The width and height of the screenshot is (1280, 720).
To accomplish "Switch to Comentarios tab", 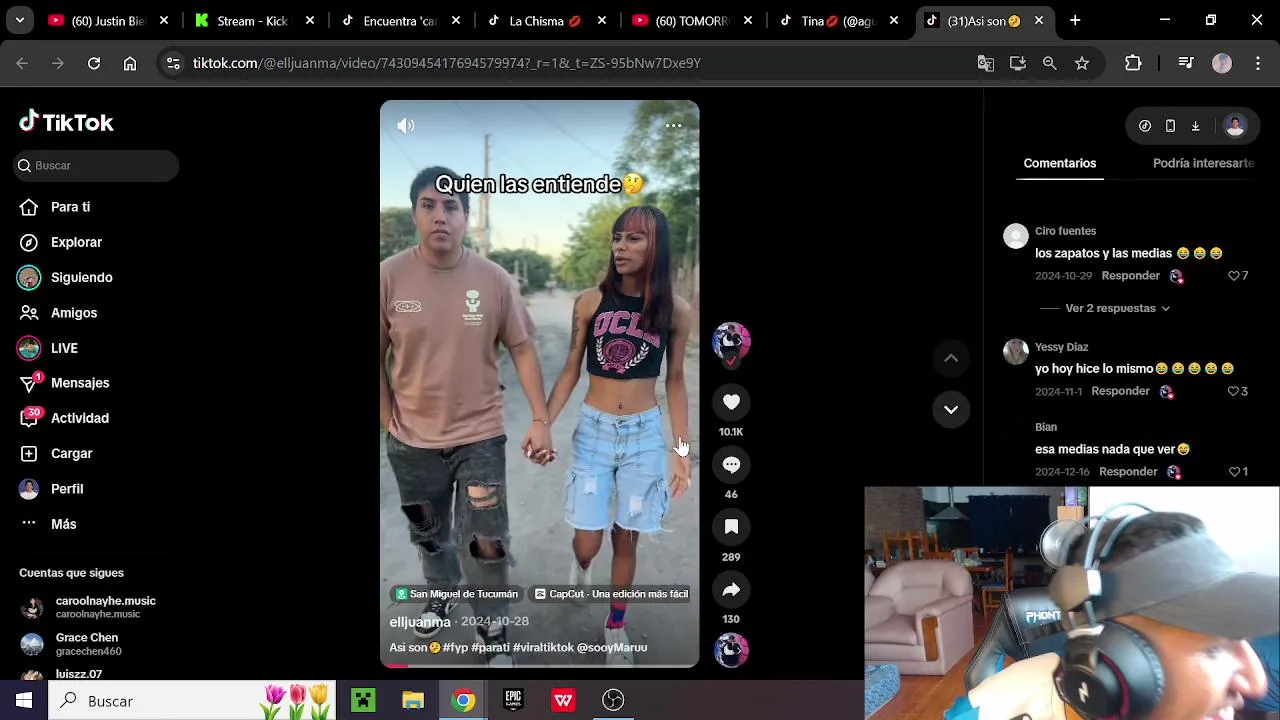I will tap(1059, 163).
